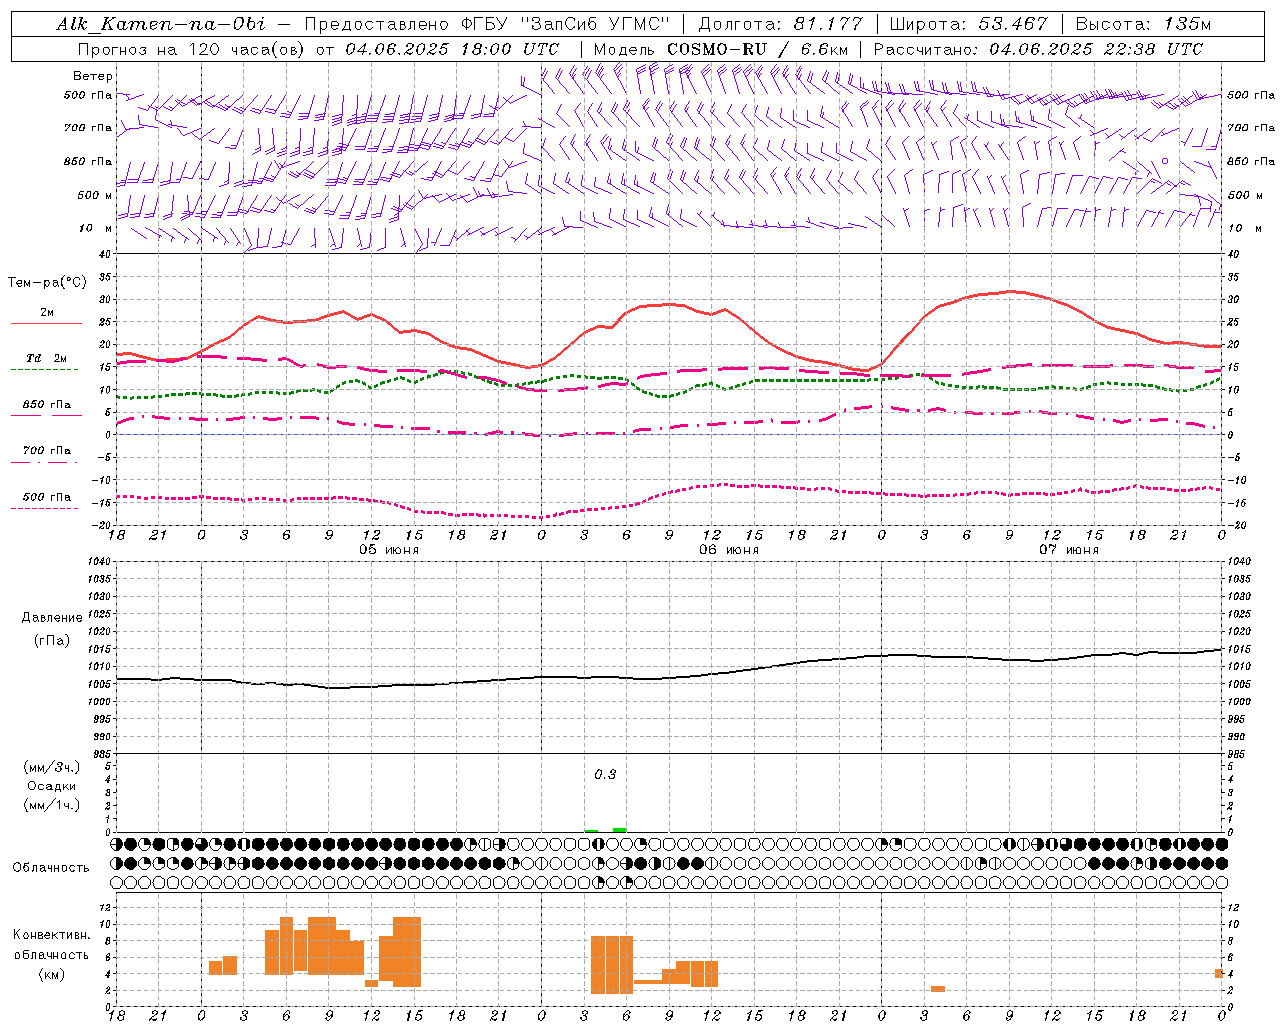Click the (гПа) unit label under Давление
The width and height of the screenshot is (1280, 1024).
pos(52,641)
